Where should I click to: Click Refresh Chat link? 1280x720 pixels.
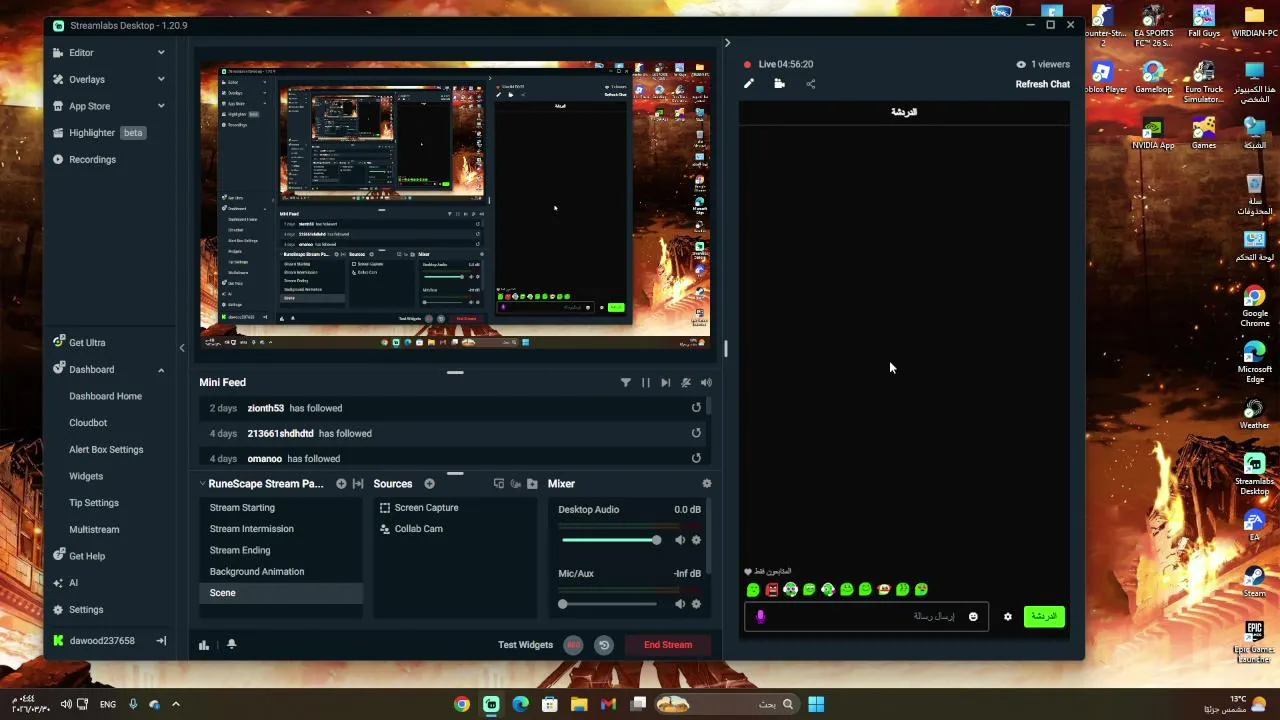(x=1042, y=84)
